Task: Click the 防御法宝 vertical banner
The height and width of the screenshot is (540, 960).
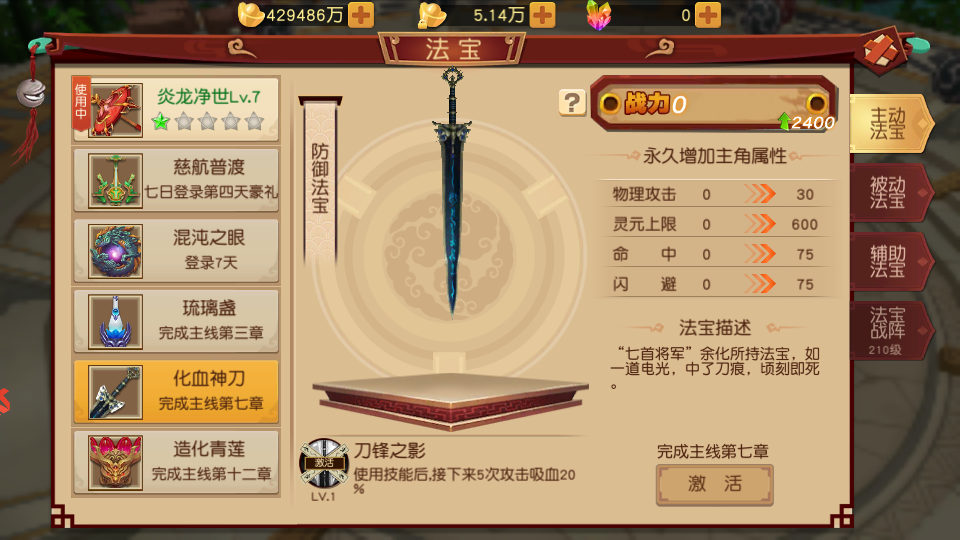Action: 320,179
